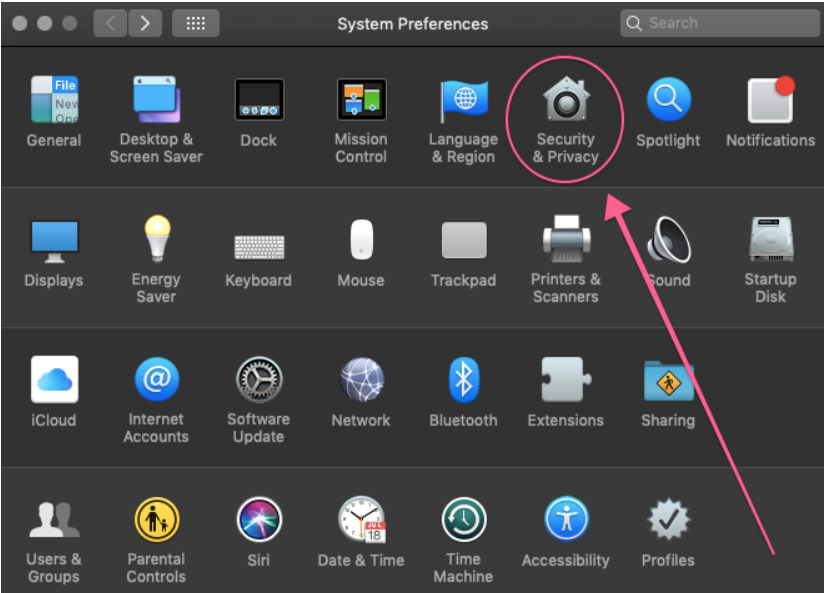Close the System Preferences window
Image resolution: width=828 pixels, height=593 pixels.
point(20,23)
